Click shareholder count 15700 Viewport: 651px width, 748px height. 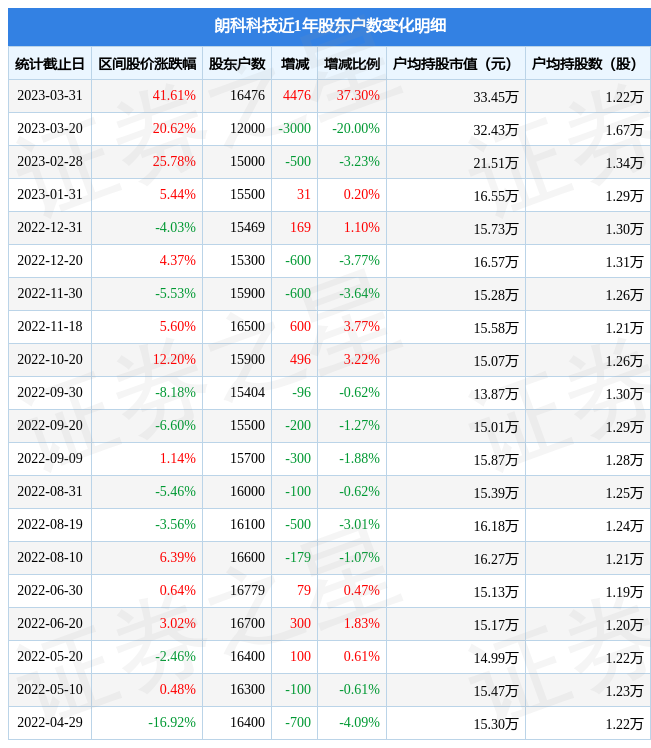tap(248, 458)
